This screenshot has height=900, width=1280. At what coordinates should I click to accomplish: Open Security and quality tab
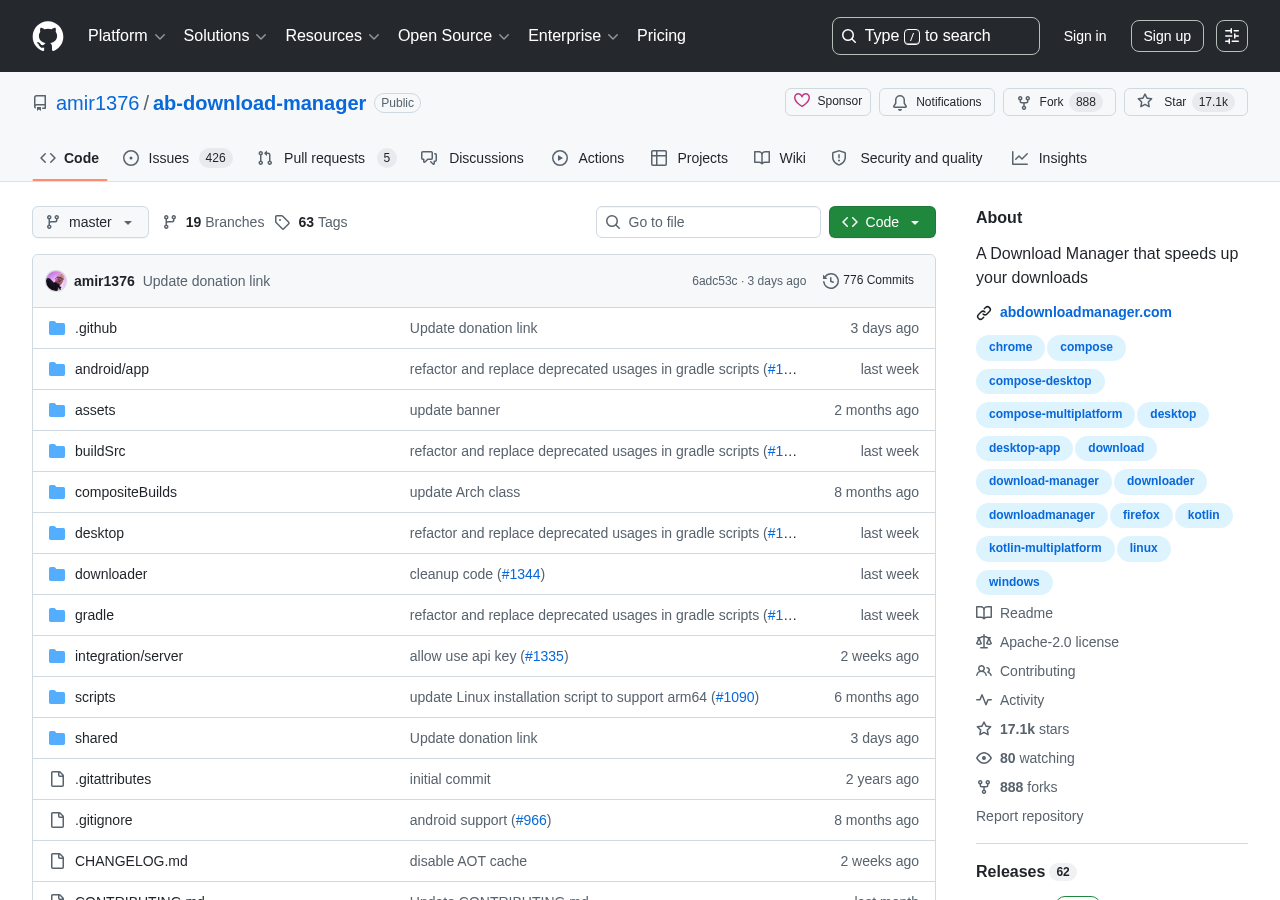point(907,158)
